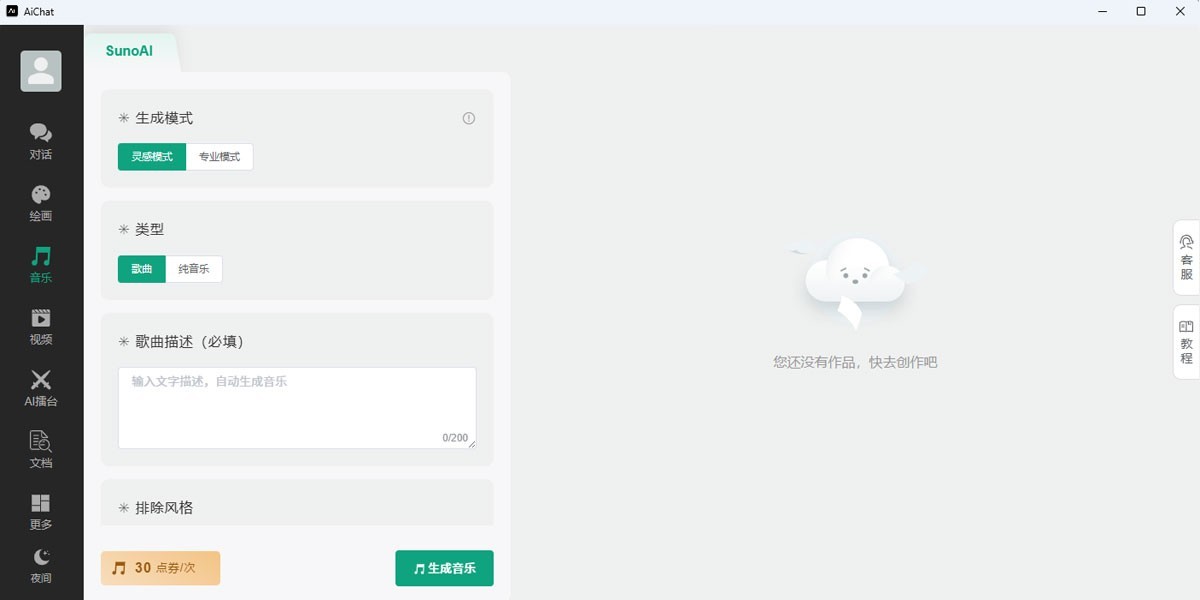1200x600 pixels.
Task: Click the 生成音乐 button
Action: tap(445, 568)
